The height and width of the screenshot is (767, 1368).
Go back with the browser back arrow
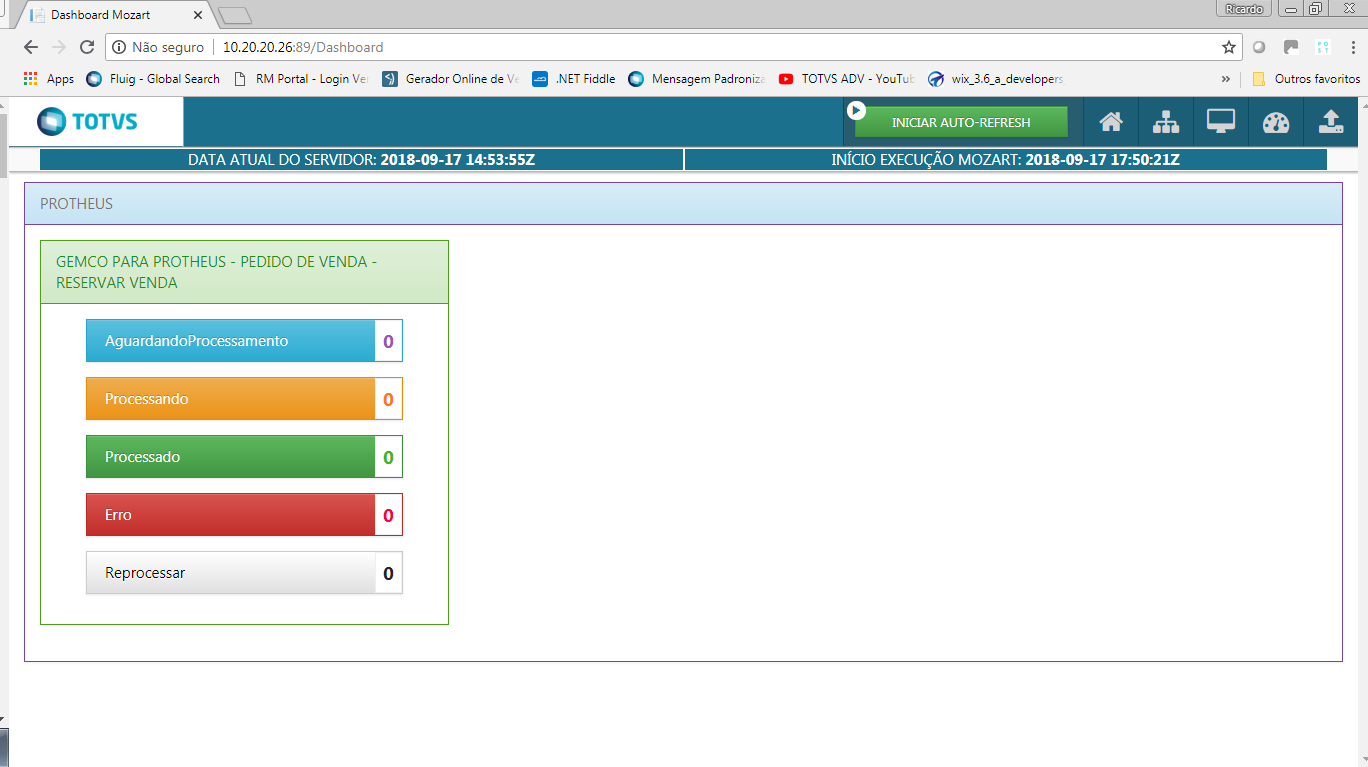click(x=31, y=47)
